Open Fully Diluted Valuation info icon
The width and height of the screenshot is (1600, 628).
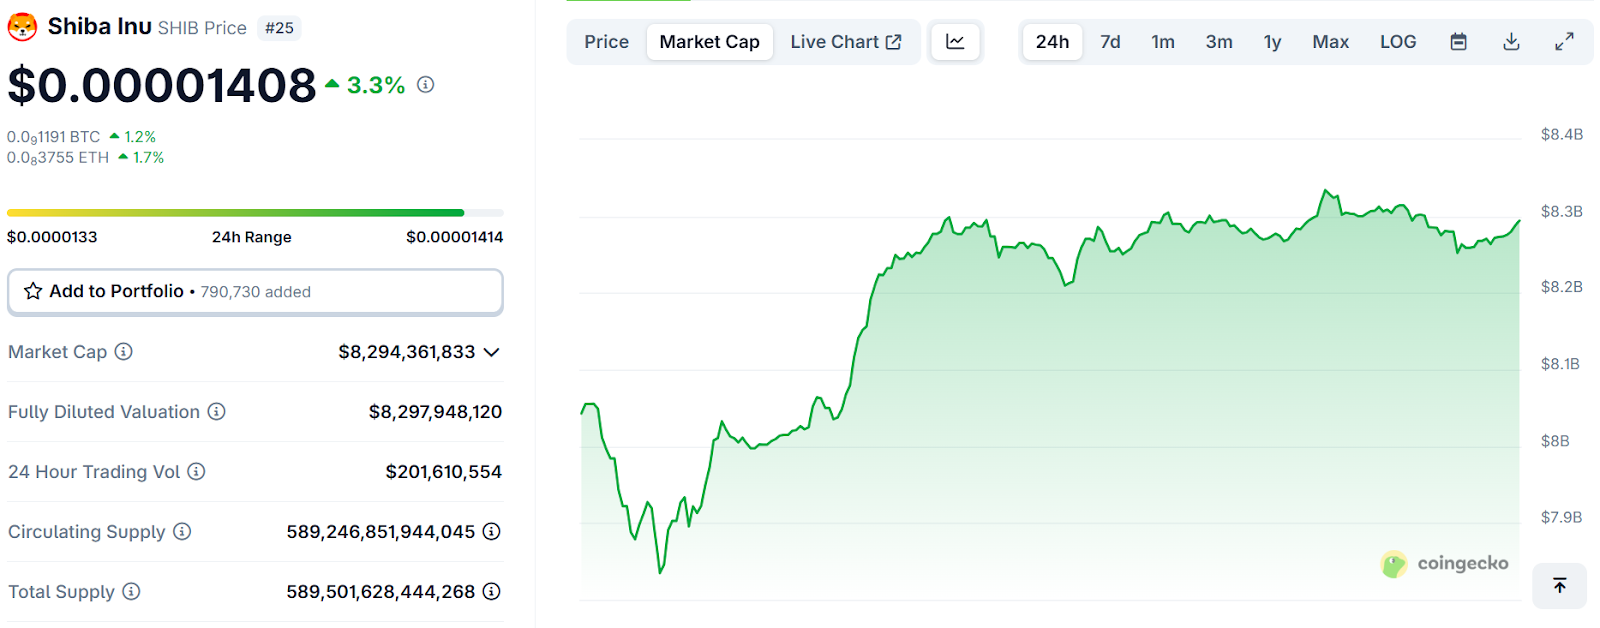[216, 411]
